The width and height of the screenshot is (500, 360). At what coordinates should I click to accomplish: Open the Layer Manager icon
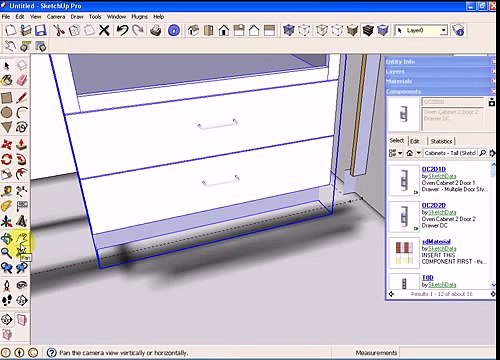tap(459, 31)
